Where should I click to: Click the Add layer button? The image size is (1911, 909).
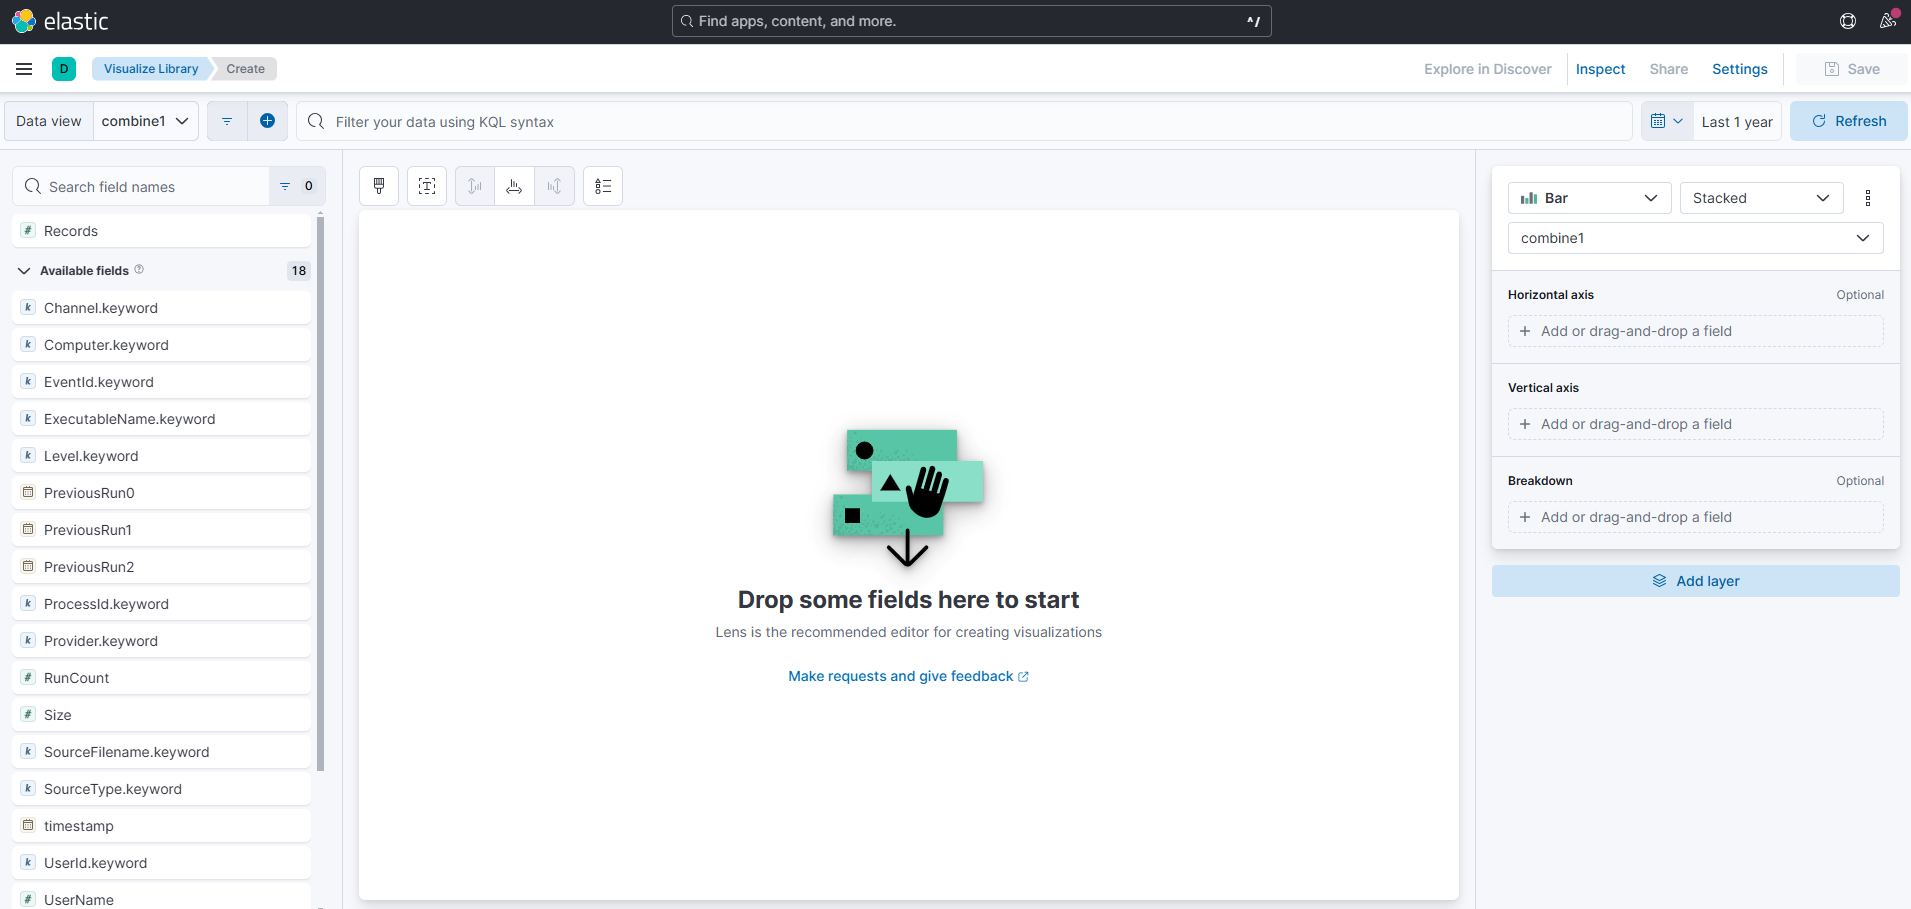pos(1695,581)
